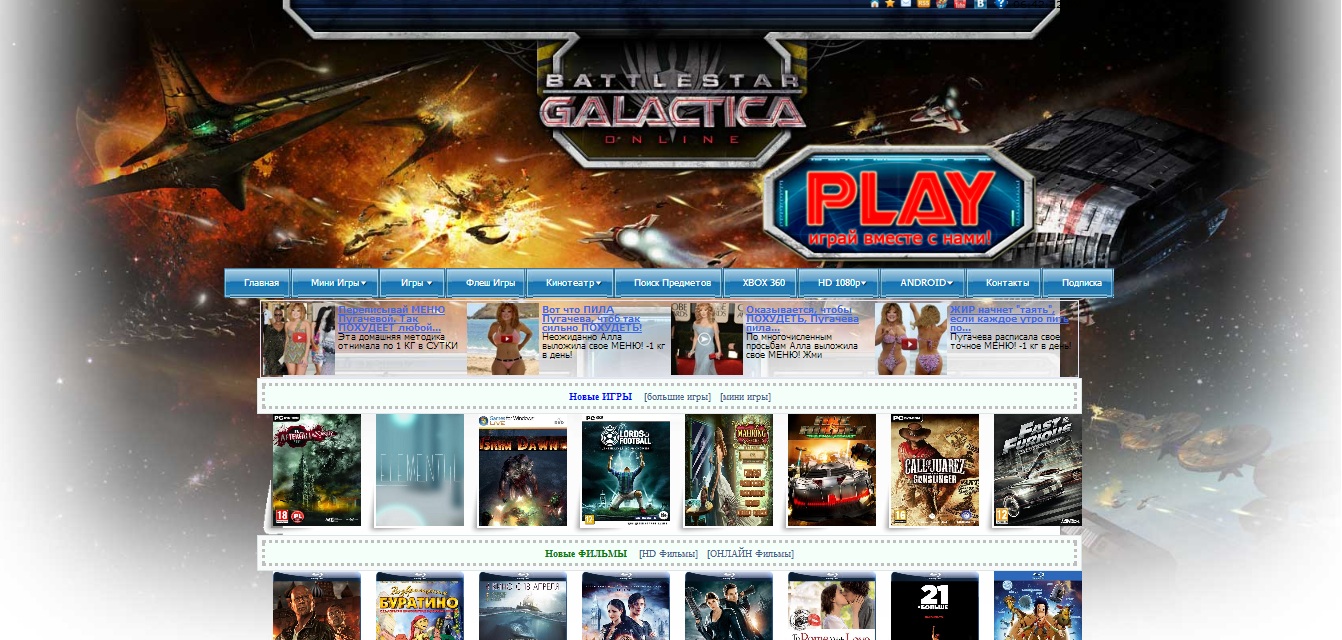Open the Новые ИГРЫ heading link
This screenshot has width=1342, height=640.
point(601,397)
